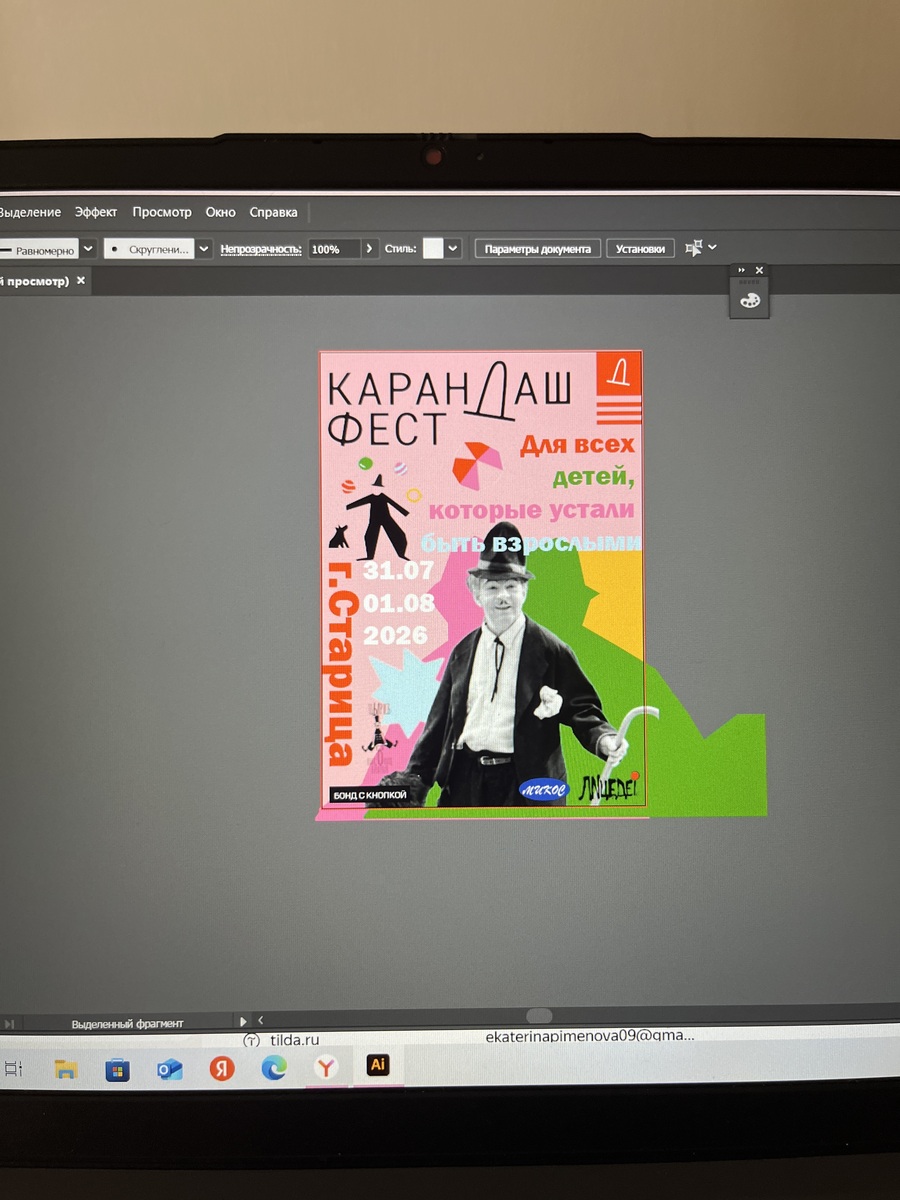Open the color palette panel icon
The height and width of the screenshot is (1200, 900).
click(748, 300)
